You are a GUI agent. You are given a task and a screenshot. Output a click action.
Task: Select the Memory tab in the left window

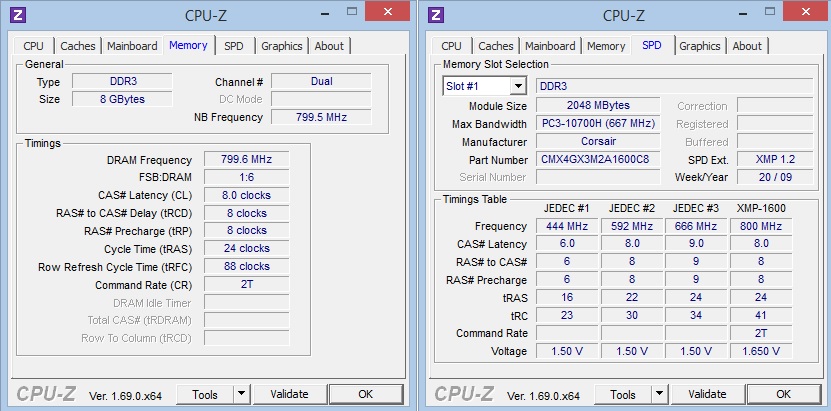click(x=189, y=45)
